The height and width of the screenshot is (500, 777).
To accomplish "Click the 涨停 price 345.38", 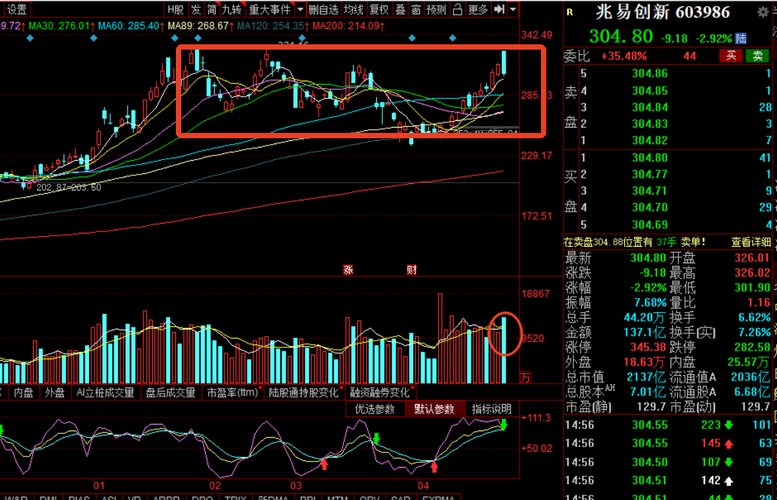I will (648, 347).
